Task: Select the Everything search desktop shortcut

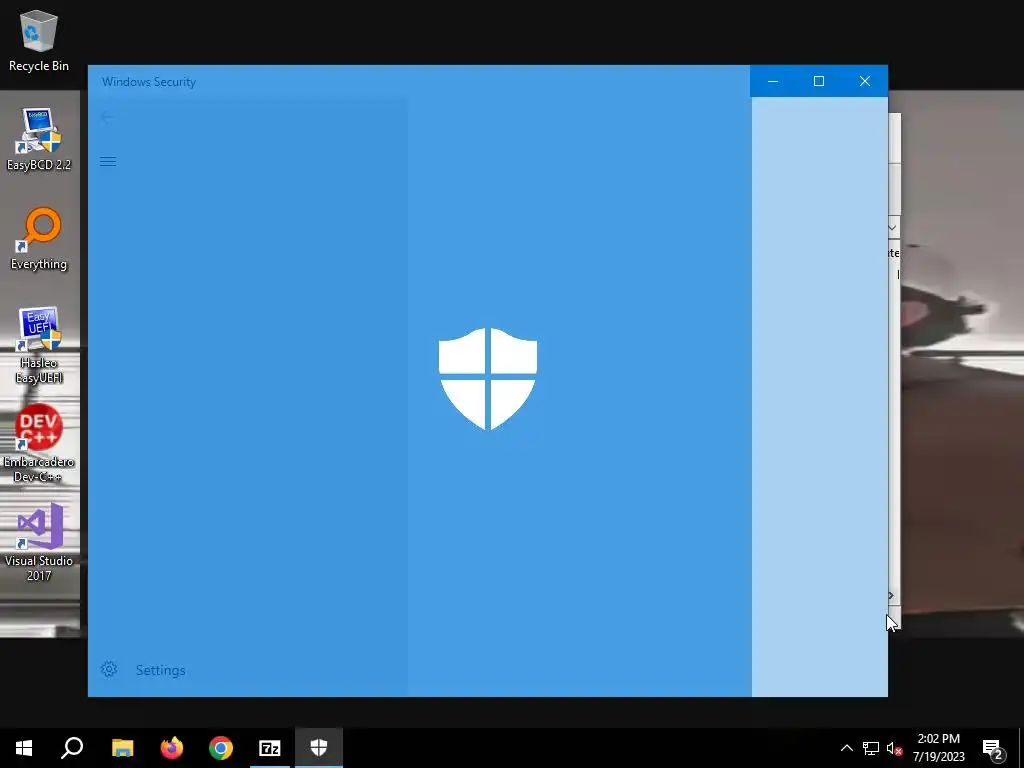Action: tap(39, 239)
